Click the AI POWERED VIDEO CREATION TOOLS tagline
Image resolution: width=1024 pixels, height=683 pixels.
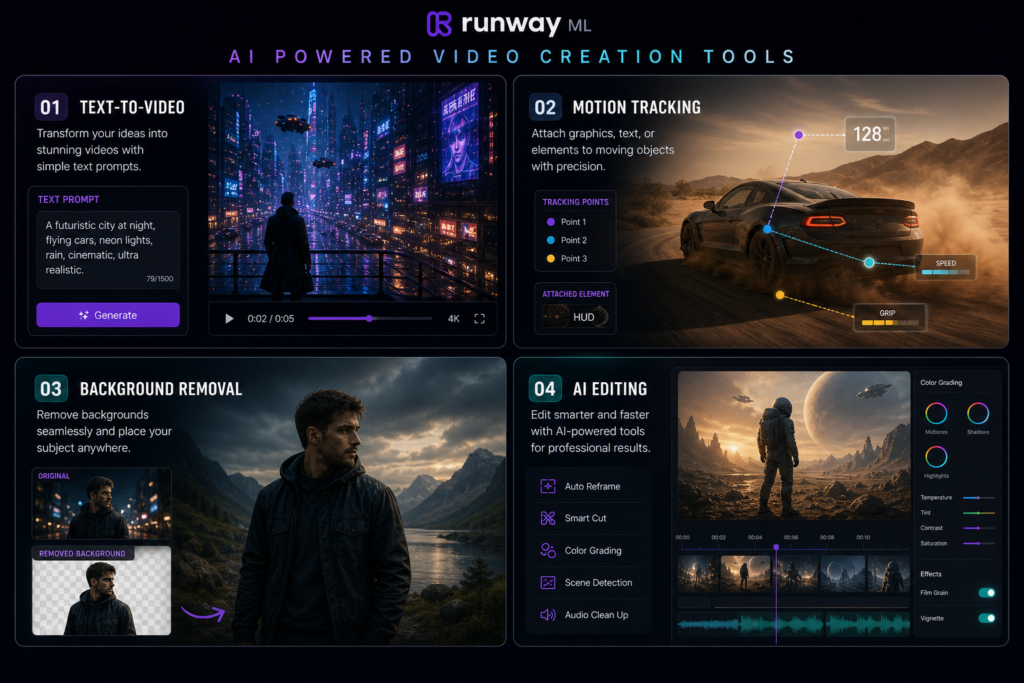(512, 57)
